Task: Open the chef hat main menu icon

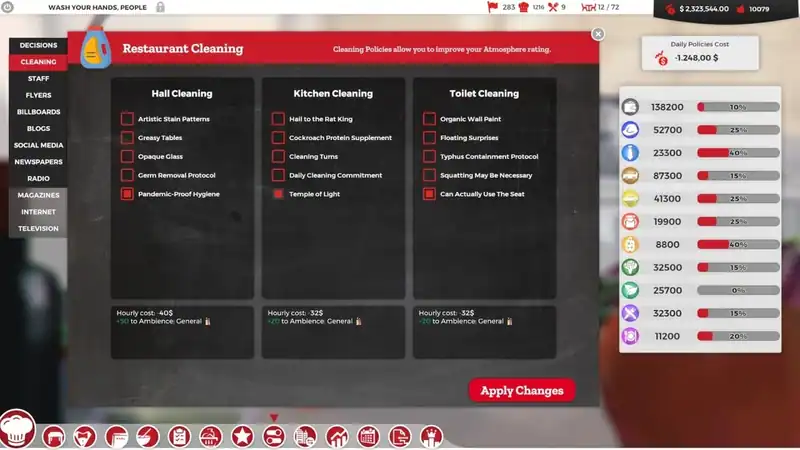Action: (17, 429)
